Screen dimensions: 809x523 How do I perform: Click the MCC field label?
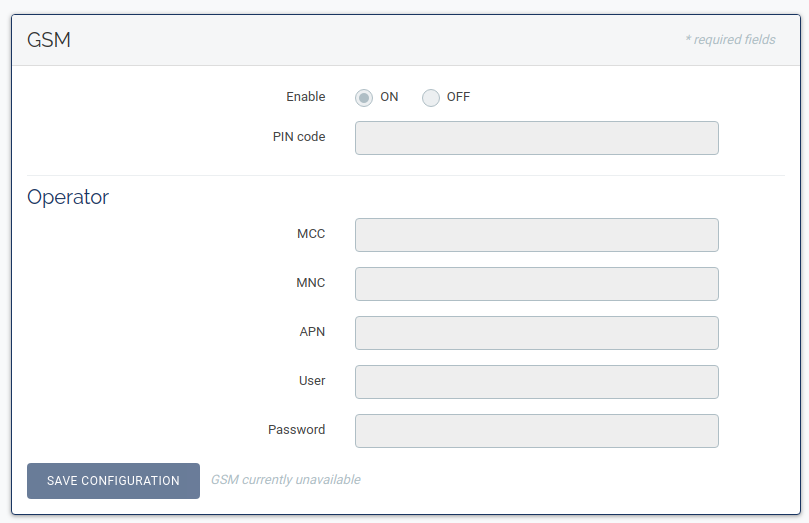point(311,234)
